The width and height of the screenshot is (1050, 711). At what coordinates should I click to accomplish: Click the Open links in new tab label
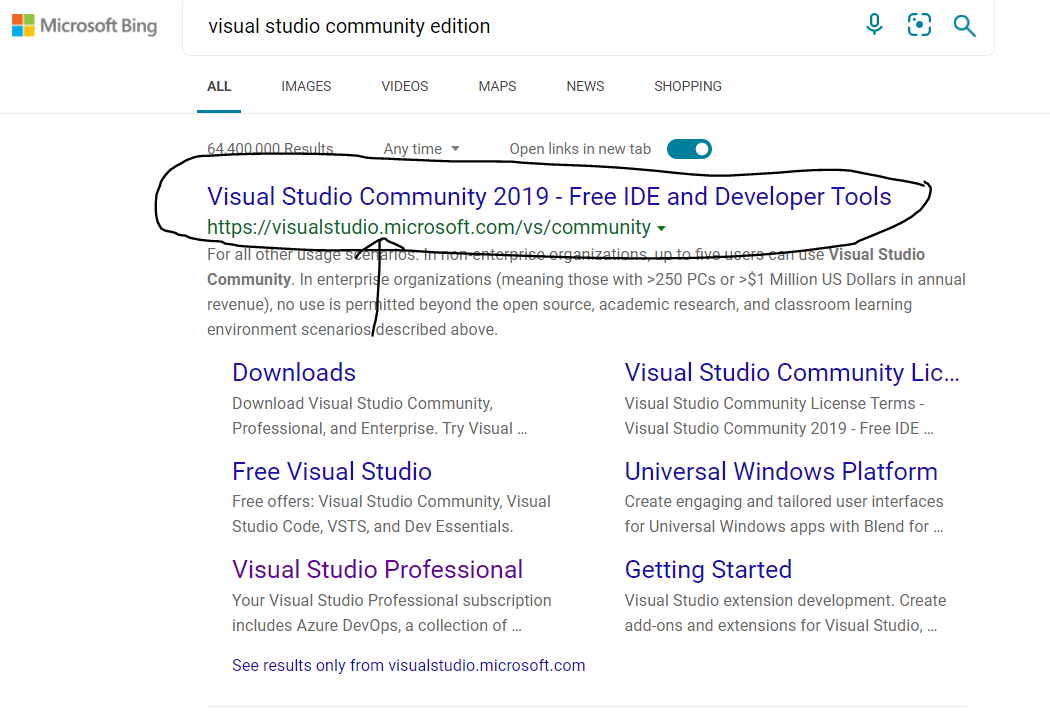(580, 149)
